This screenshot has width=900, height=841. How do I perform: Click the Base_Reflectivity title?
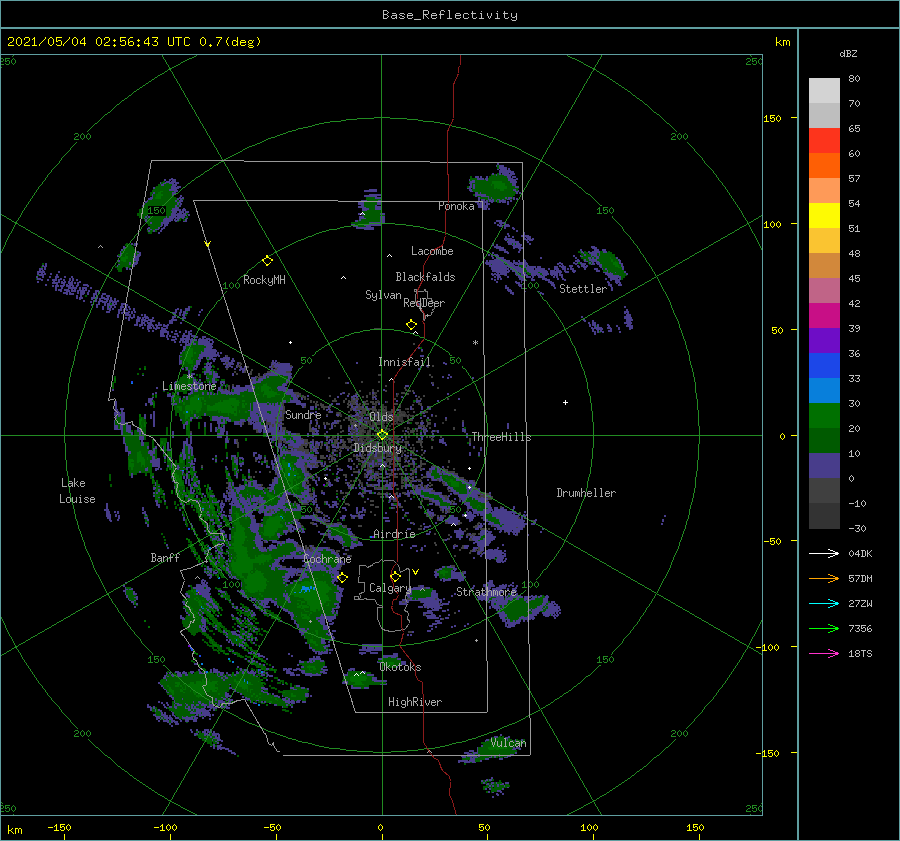450,15
